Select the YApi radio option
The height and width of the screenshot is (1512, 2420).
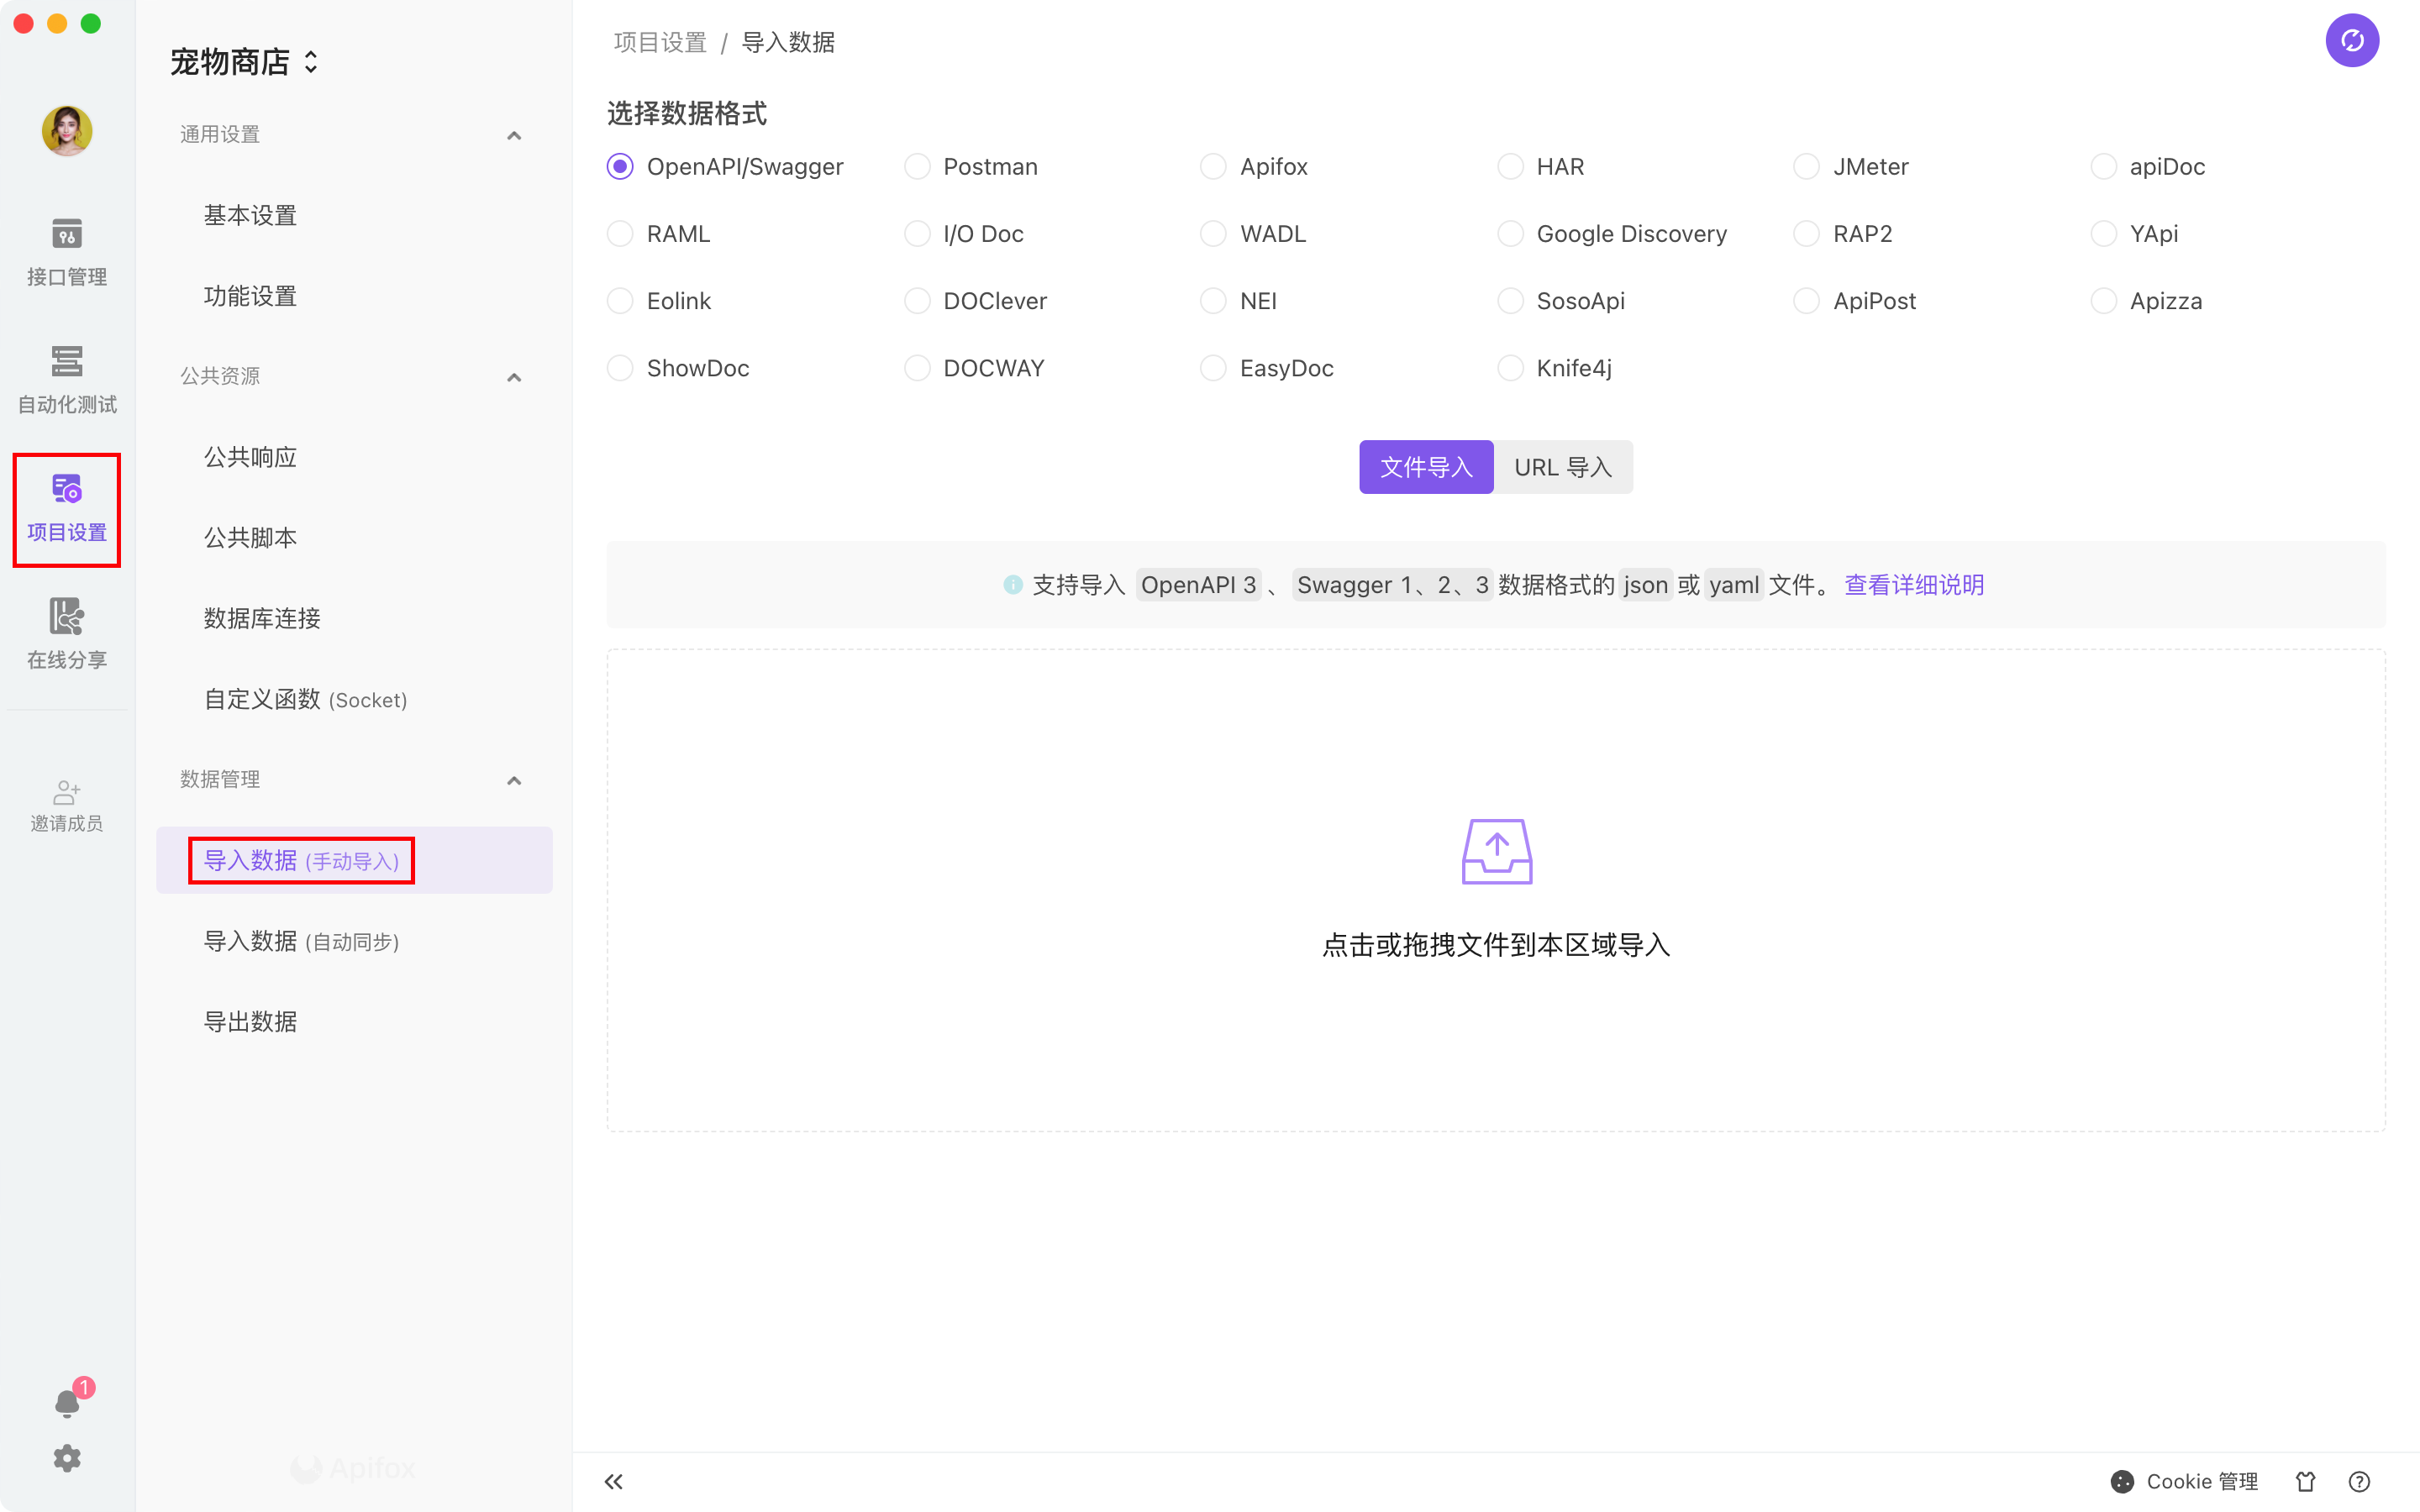pos(2103,233)
